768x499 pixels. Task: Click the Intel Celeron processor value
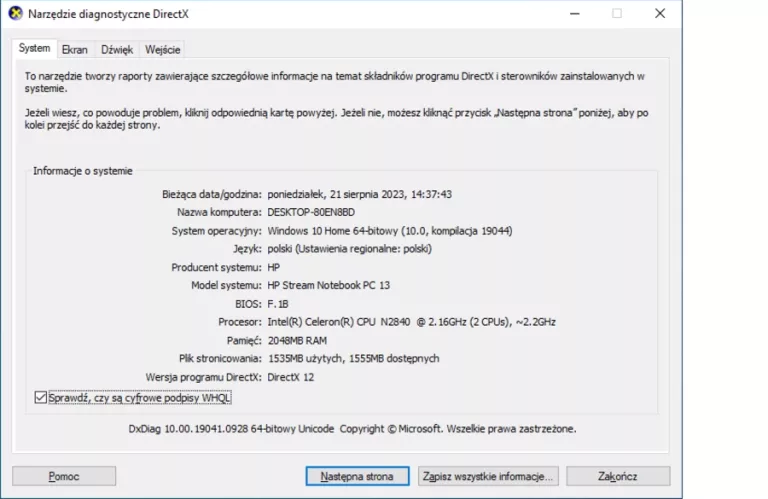(411, 322)
